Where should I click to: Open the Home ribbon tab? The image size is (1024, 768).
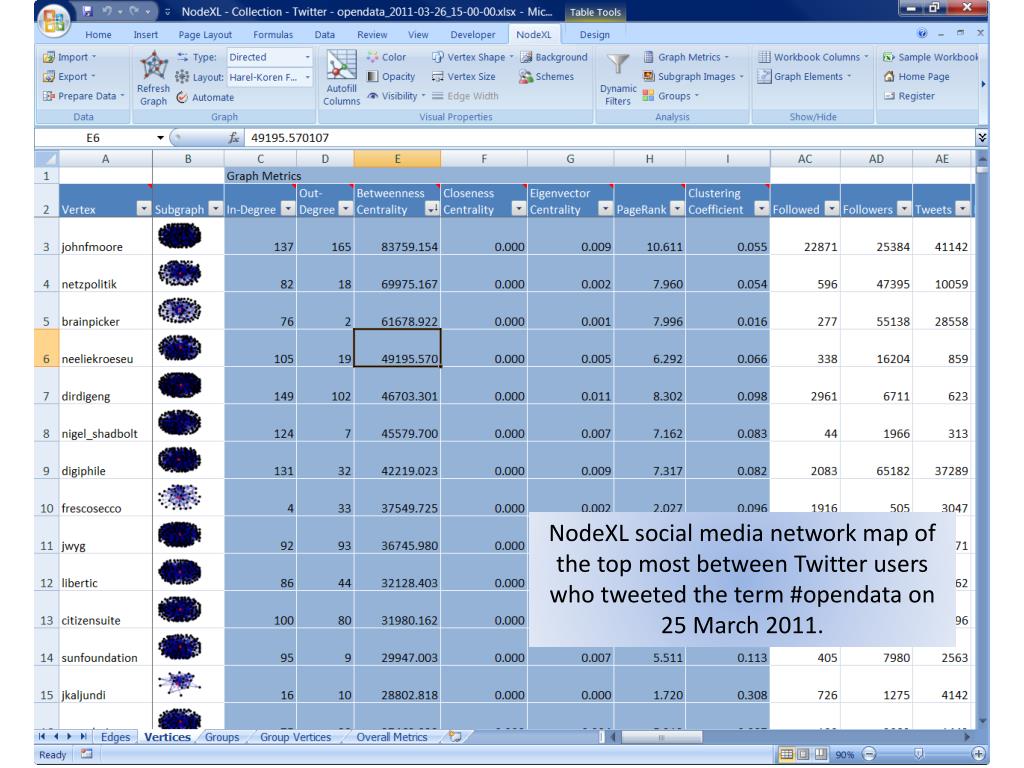pos(98,35)
